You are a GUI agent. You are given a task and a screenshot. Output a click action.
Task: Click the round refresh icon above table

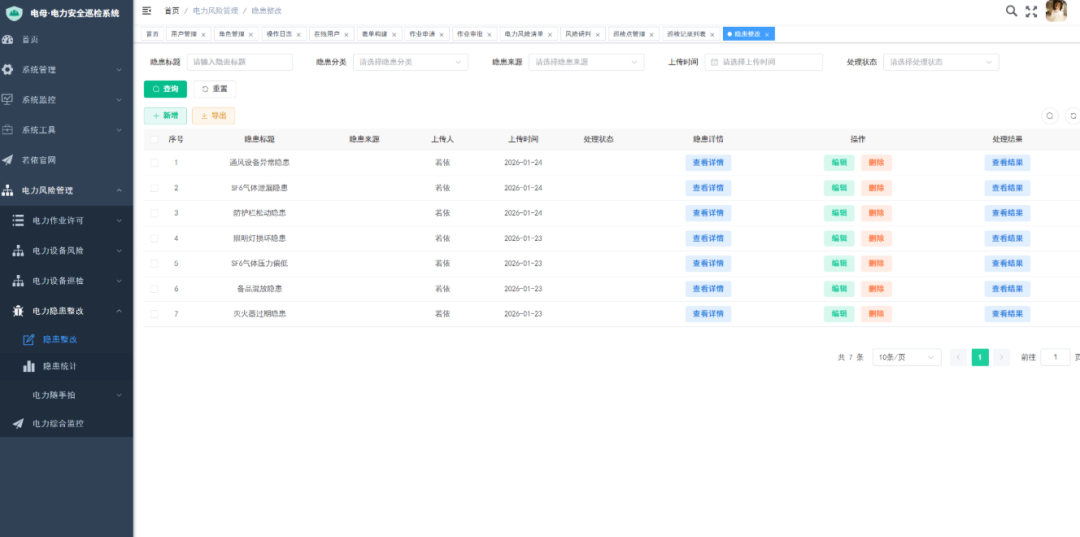click(x=1072, y=116)
